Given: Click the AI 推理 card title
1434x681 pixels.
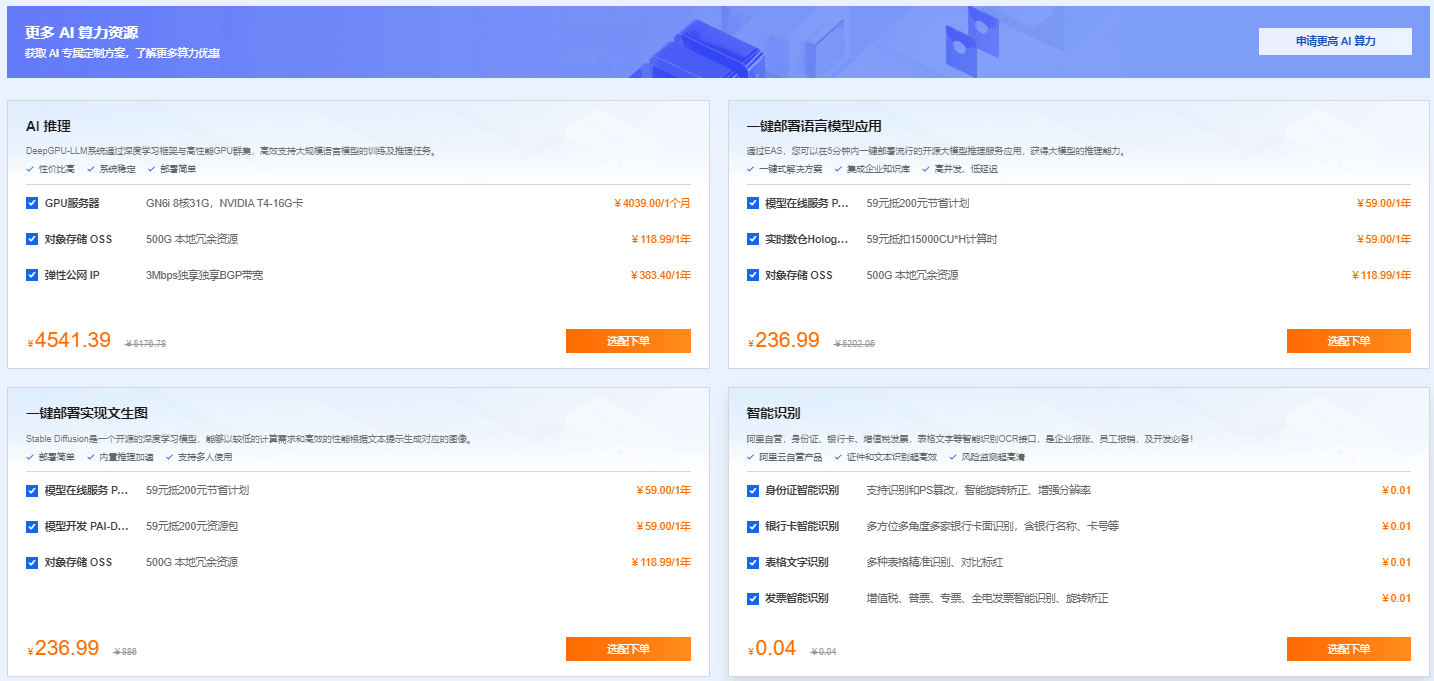Looking at the screenshot, I should click(x=48, y=126).
